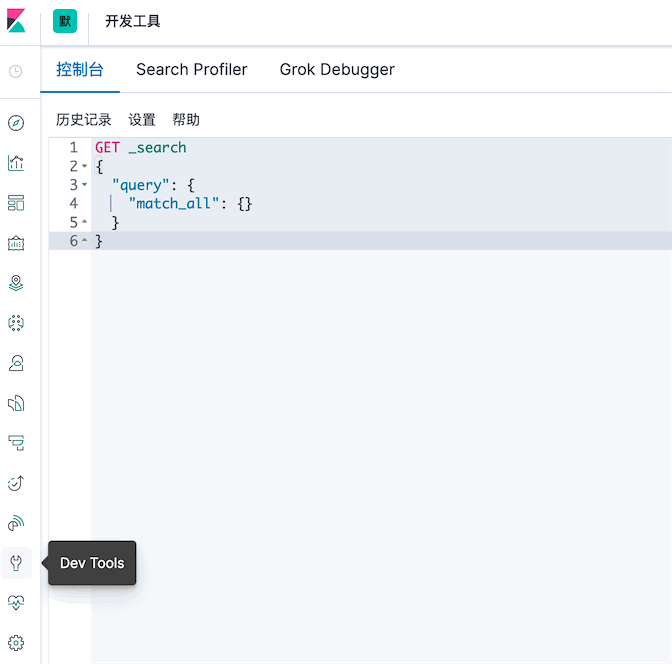
Task: Open the Canvas icon in sidebar
Action: click(16, 243)
